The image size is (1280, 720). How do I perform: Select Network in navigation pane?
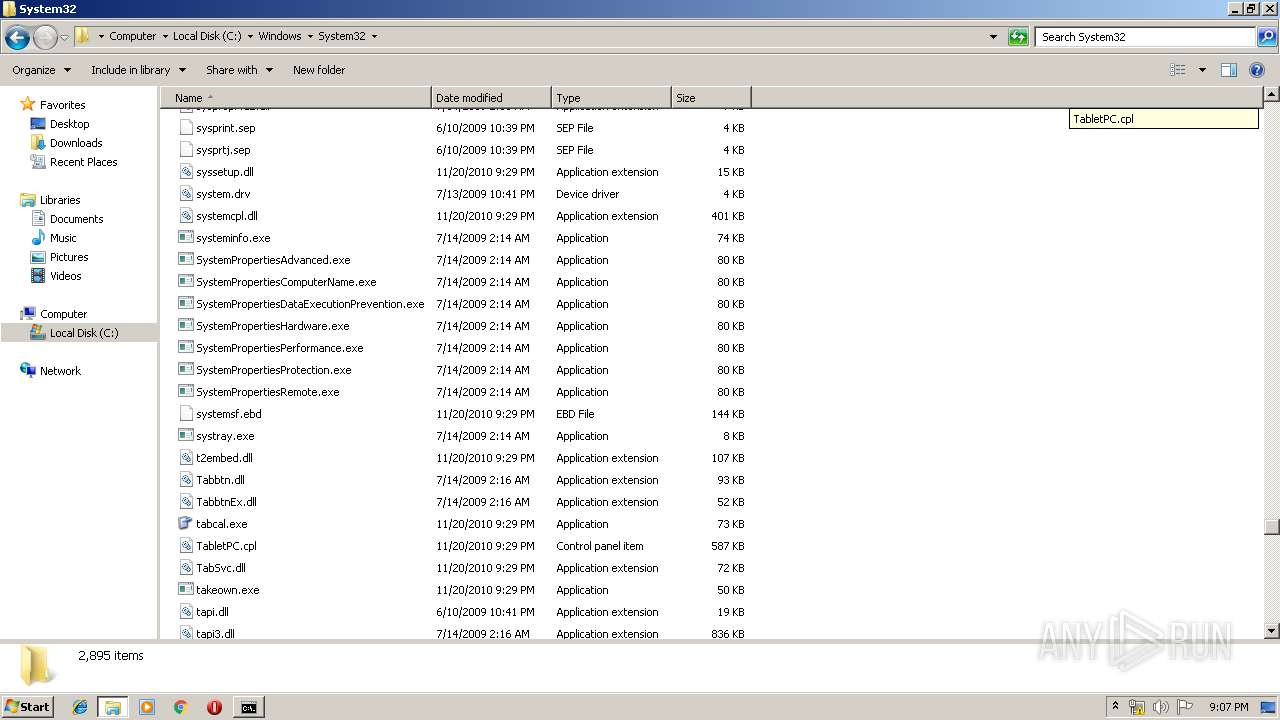click(60, 371)
